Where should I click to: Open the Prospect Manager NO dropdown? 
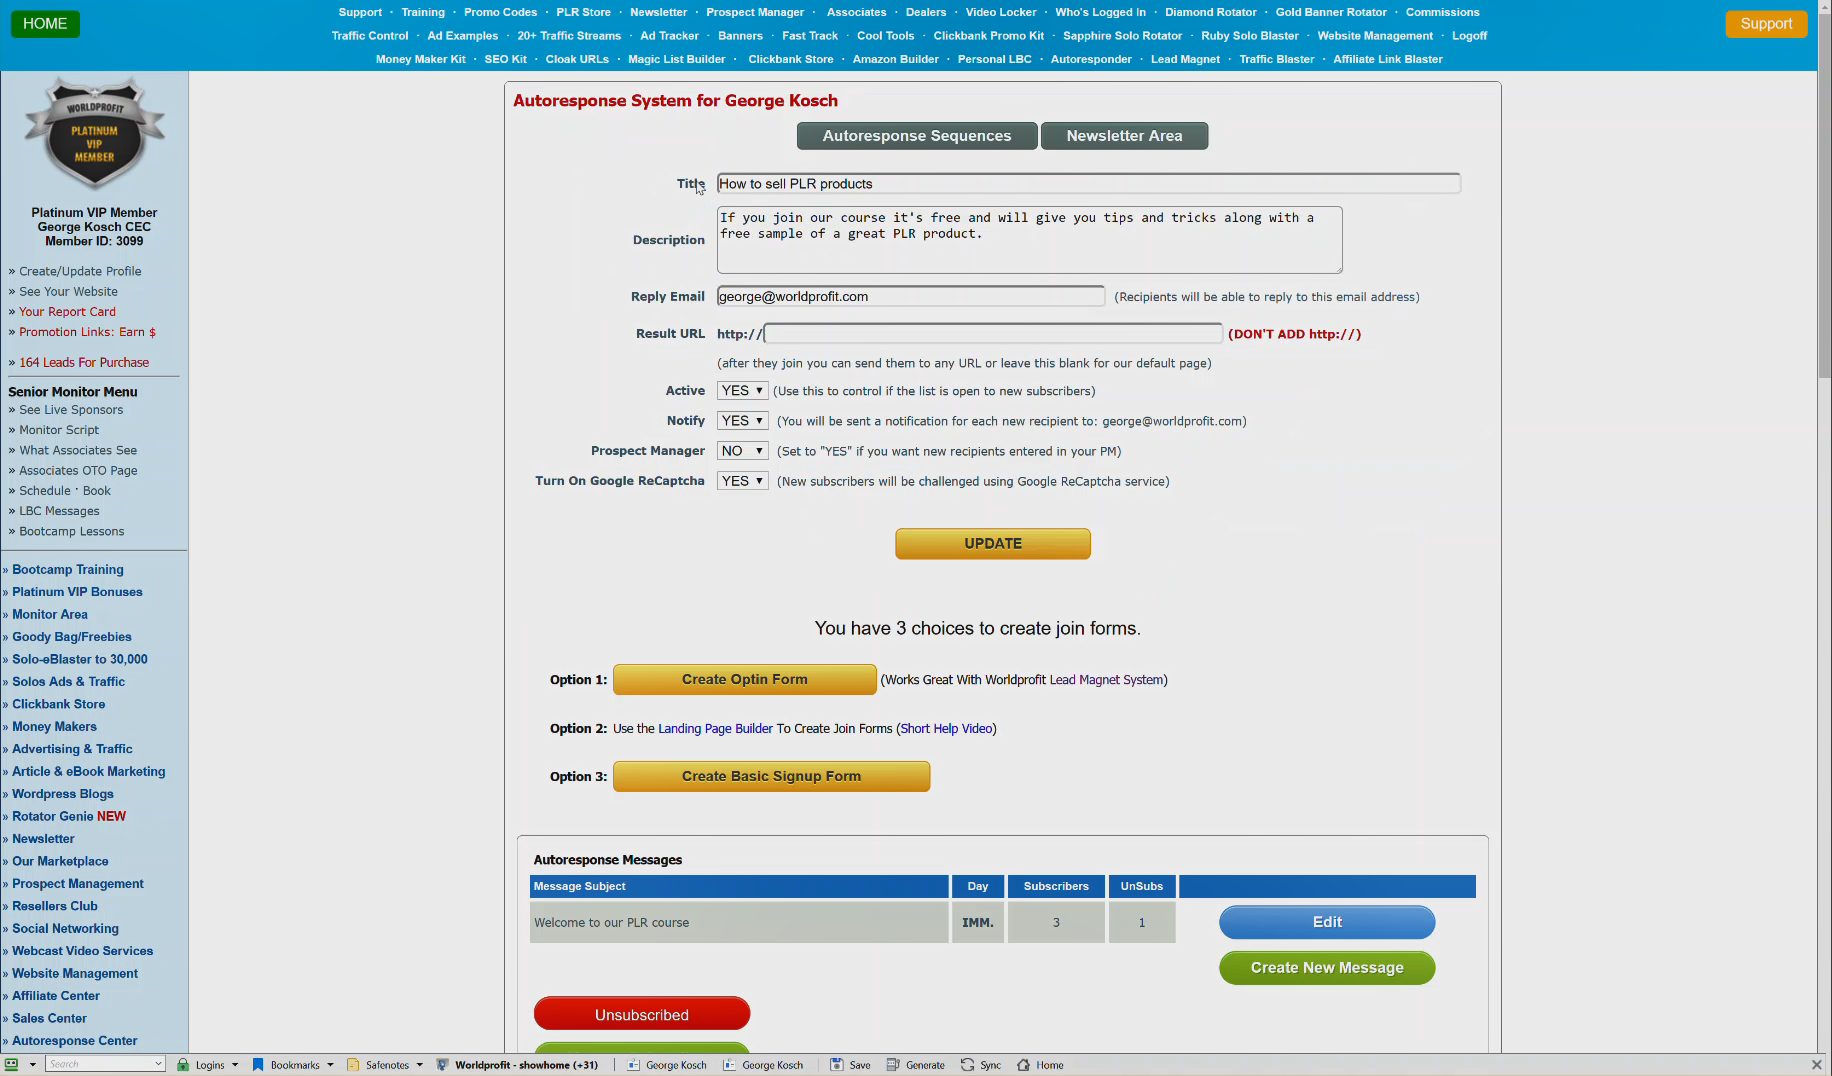[742, 451]
